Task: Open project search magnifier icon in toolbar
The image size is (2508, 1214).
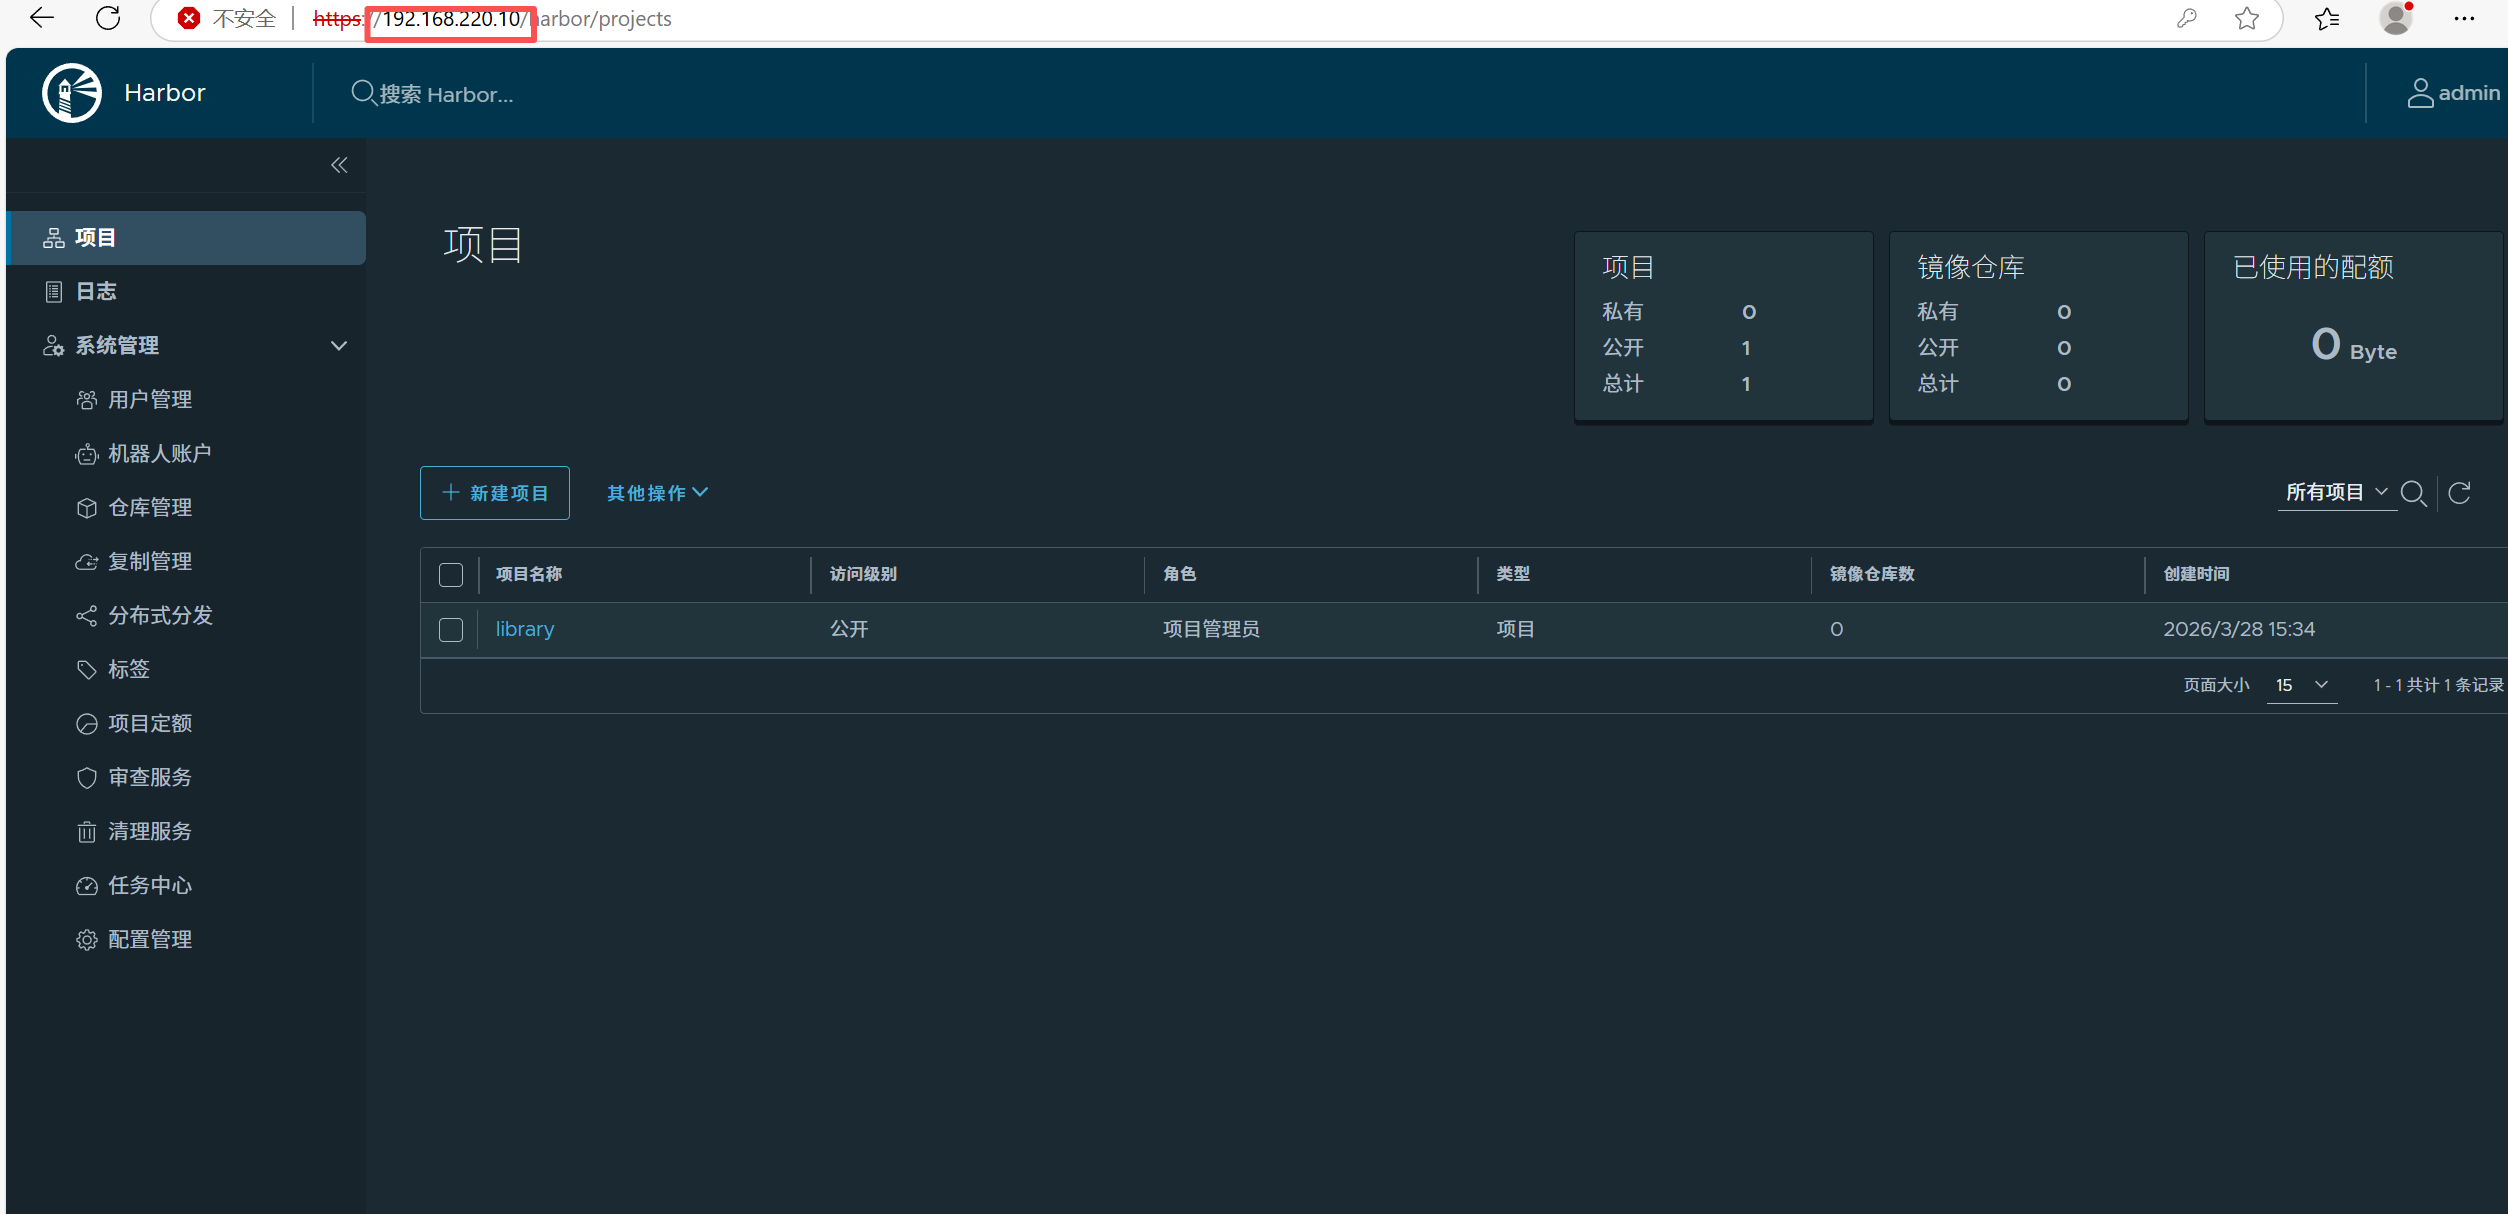Action: [2413, 493]
